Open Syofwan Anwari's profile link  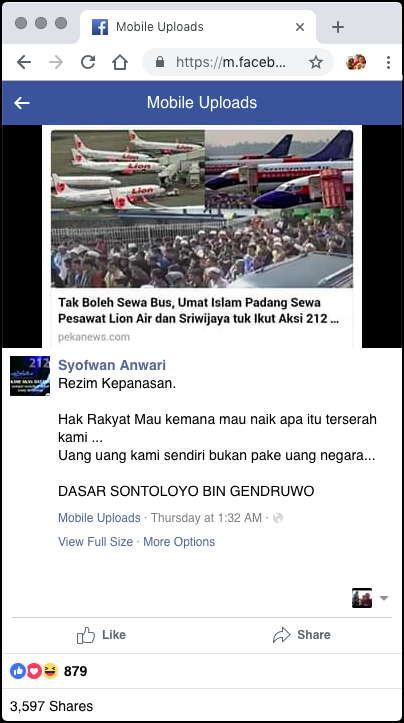click(112, 365)
